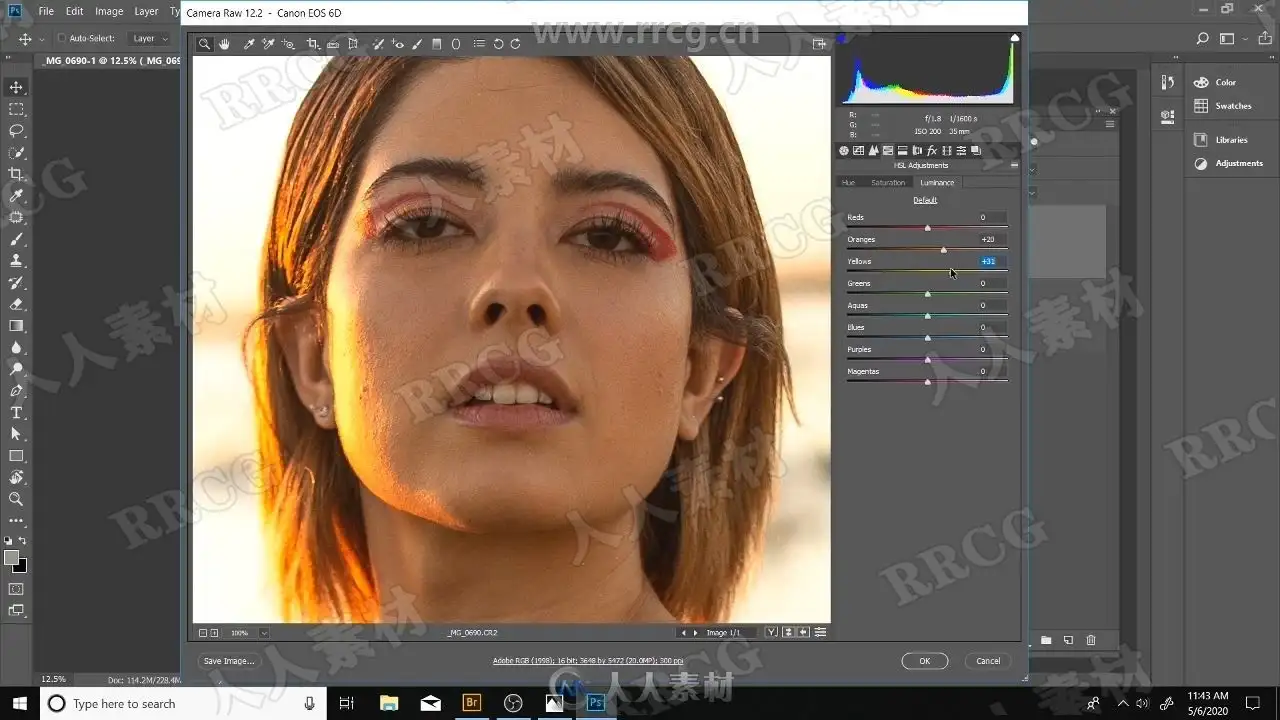Select the Hand tool in Camera Raw
1280x720 pixels.
[x=224, y=44]
